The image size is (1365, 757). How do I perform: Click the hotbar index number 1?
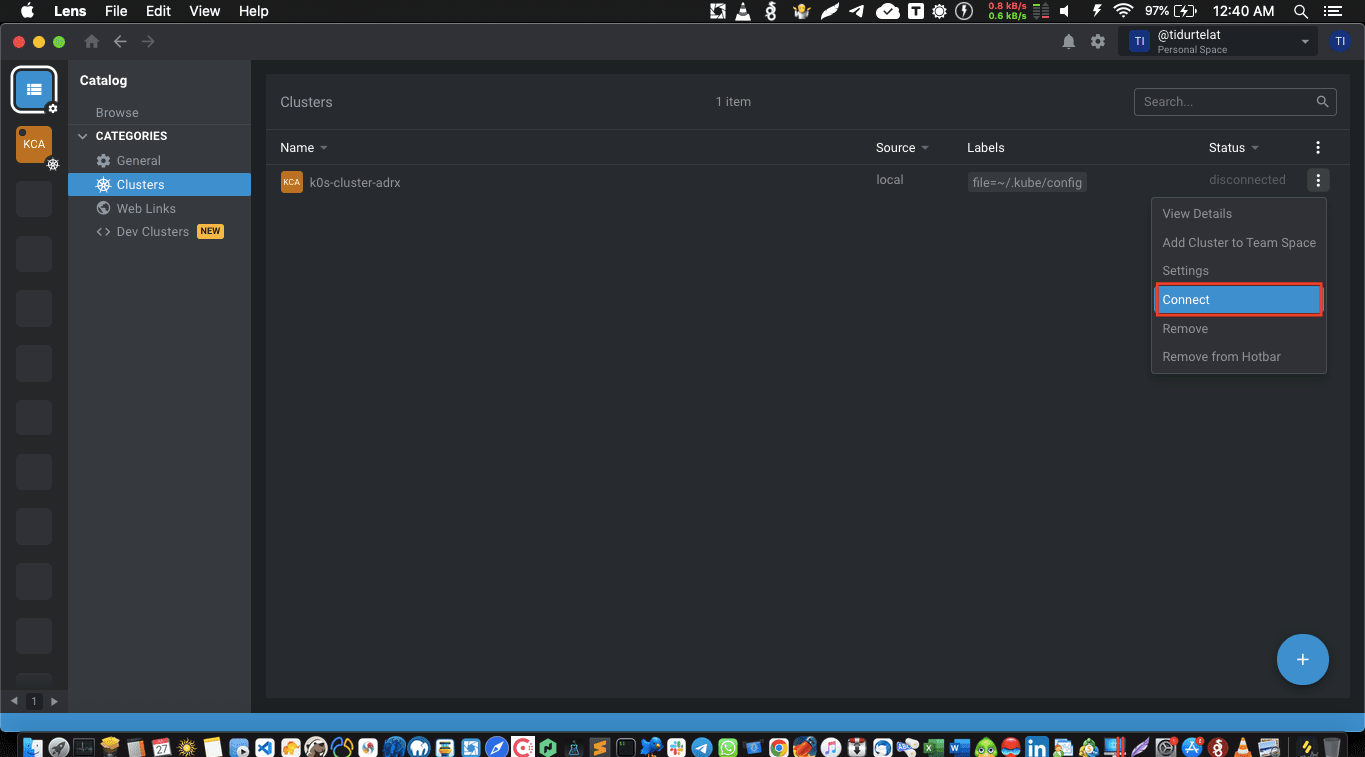(34, 701)
